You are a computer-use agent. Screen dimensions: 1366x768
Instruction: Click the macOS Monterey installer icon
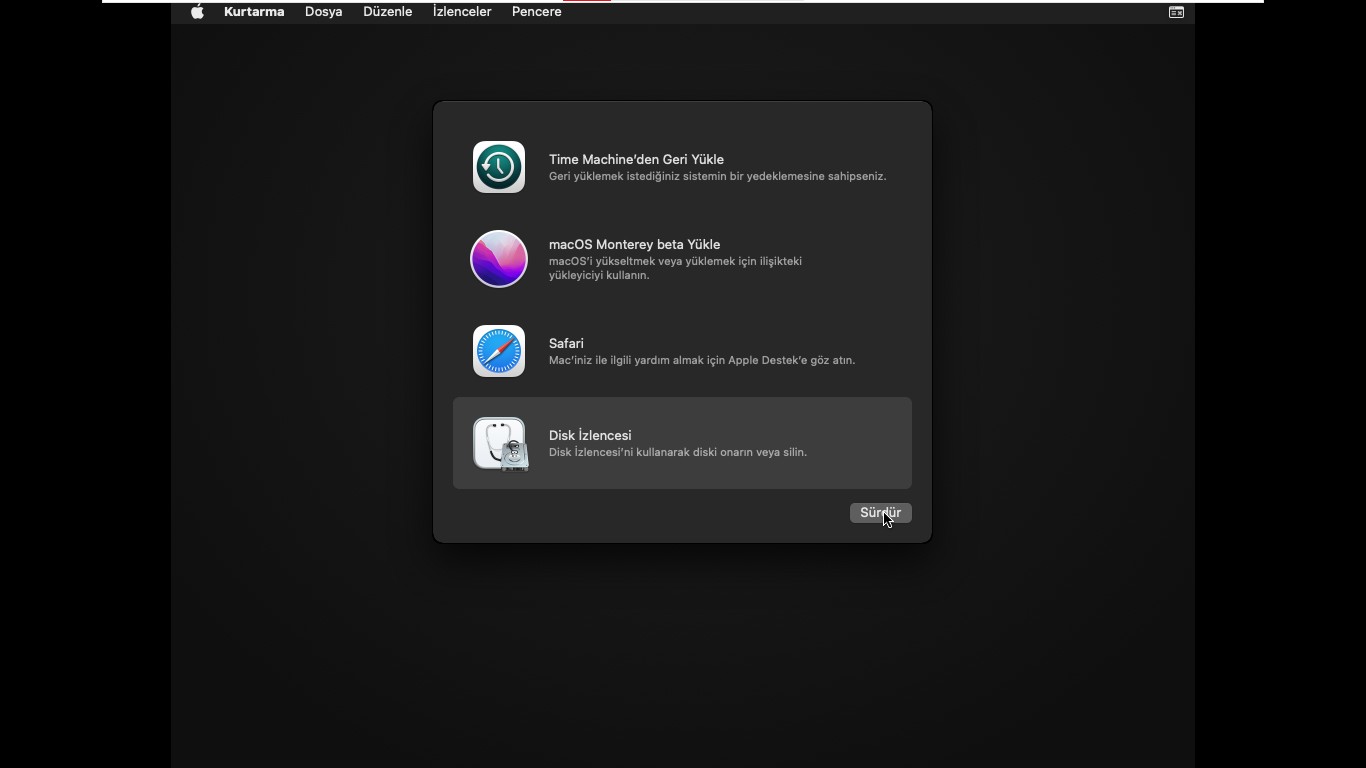(499, 259)
